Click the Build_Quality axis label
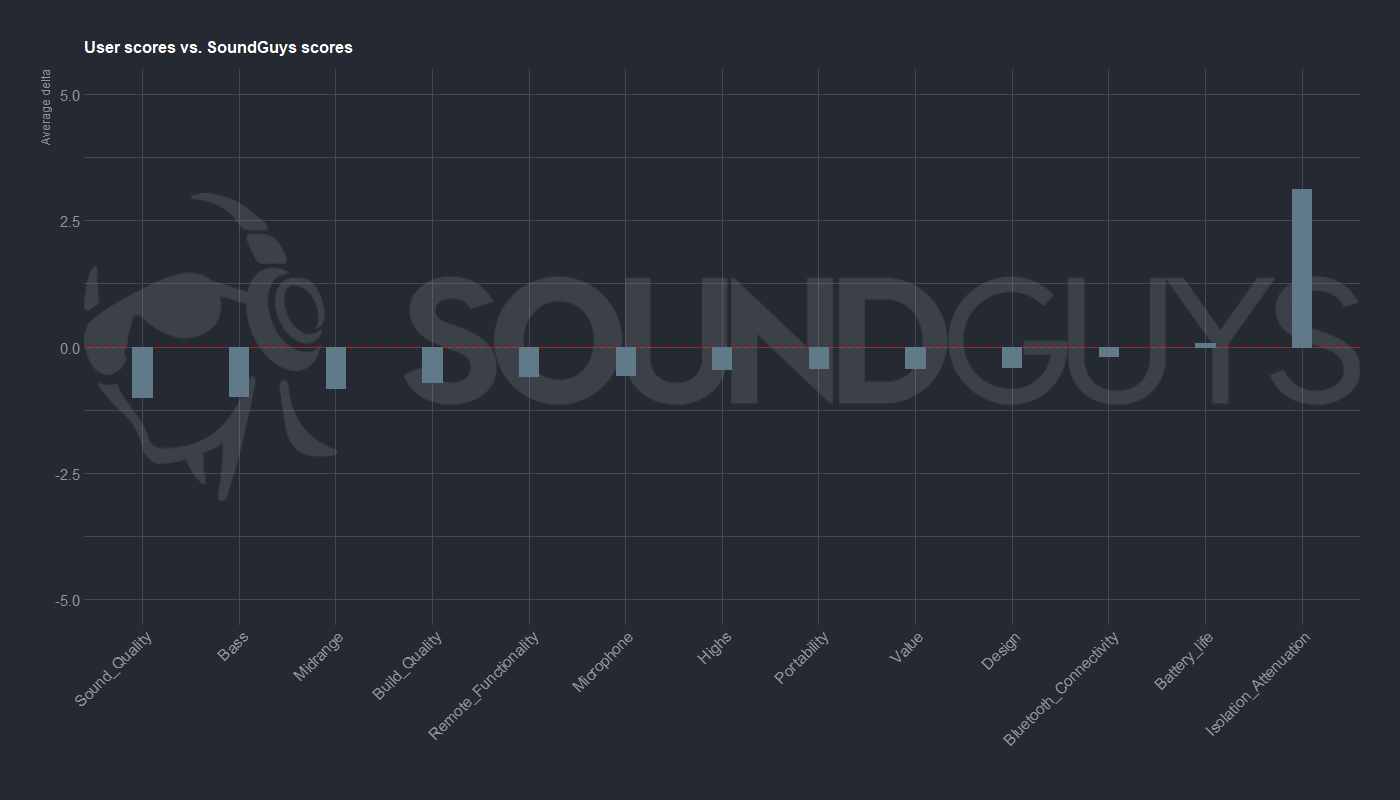This screenshot has width=1400, height=800. coord(407,665)
